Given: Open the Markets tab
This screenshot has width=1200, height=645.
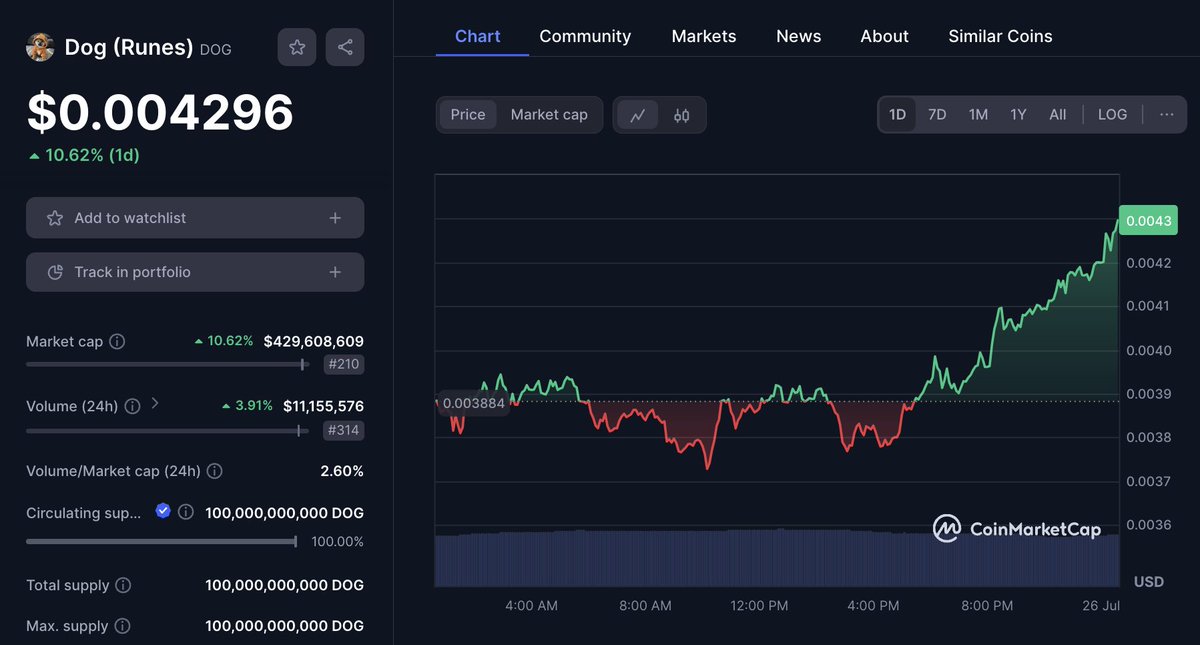Looking at the screenshot, I should coord(704,36).
